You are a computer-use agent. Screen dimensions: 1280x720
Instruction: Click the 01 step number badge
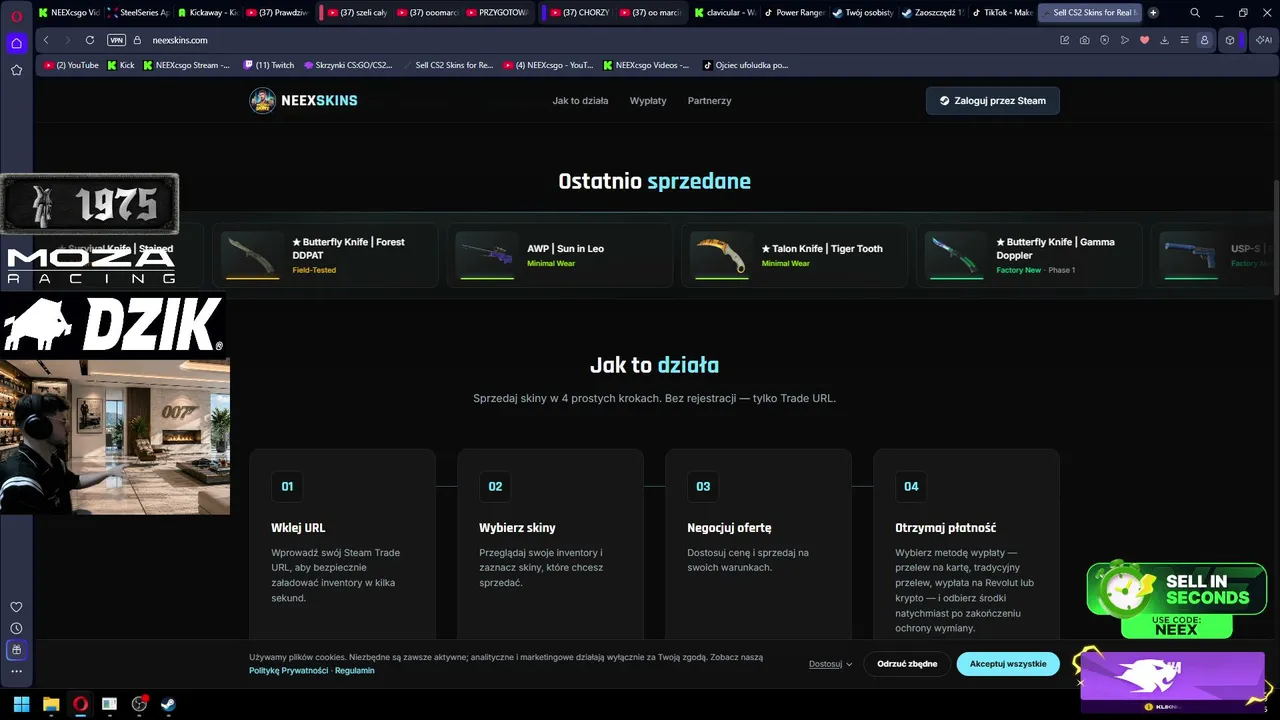click(x=287, y=486)
